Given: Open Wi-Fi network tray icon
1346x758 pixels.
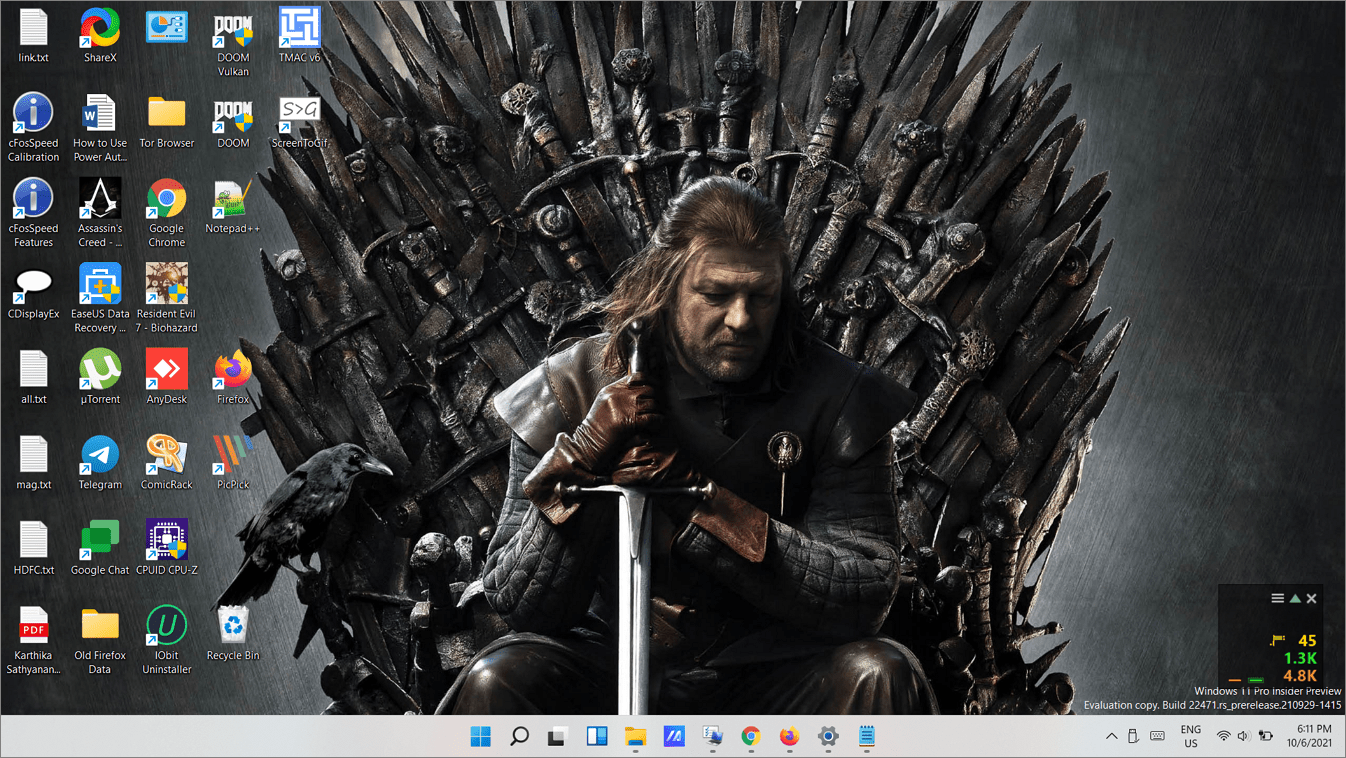Looking at the screenshot, I should point(1223,737).
